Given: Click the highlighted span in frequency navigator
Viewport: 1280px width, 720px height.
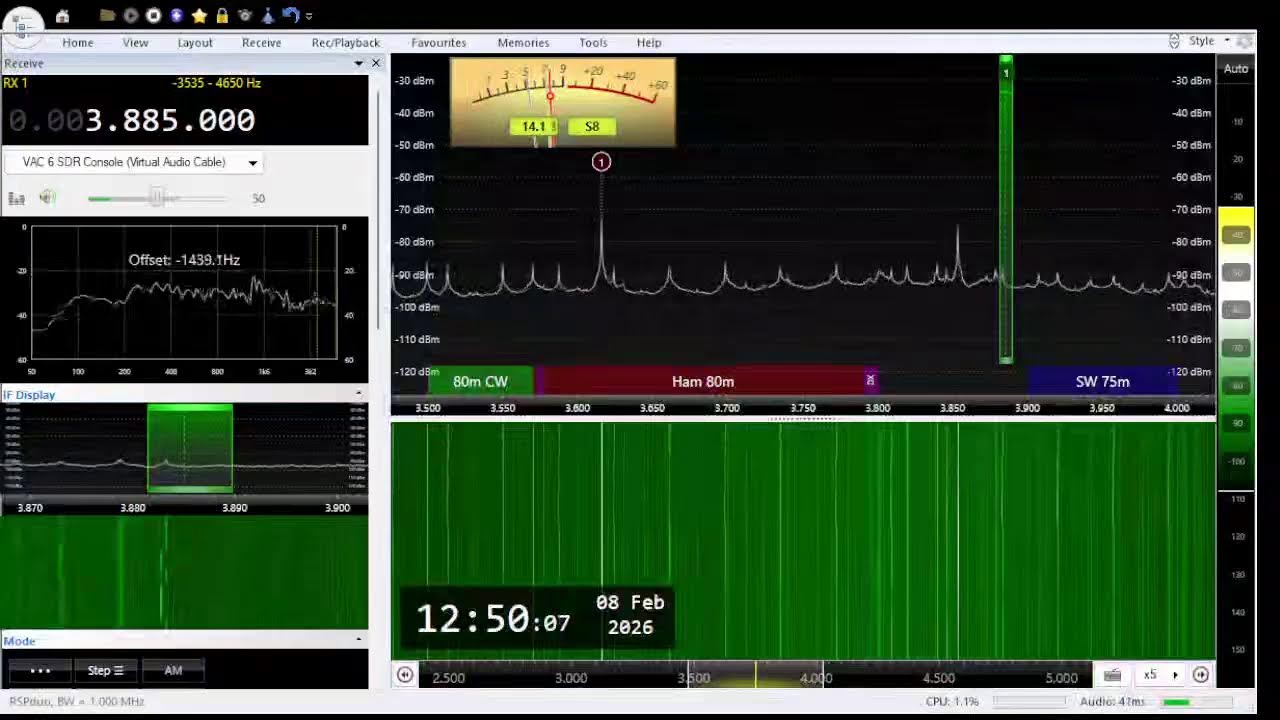Looking at the screenshot, I should coord(755,676).
